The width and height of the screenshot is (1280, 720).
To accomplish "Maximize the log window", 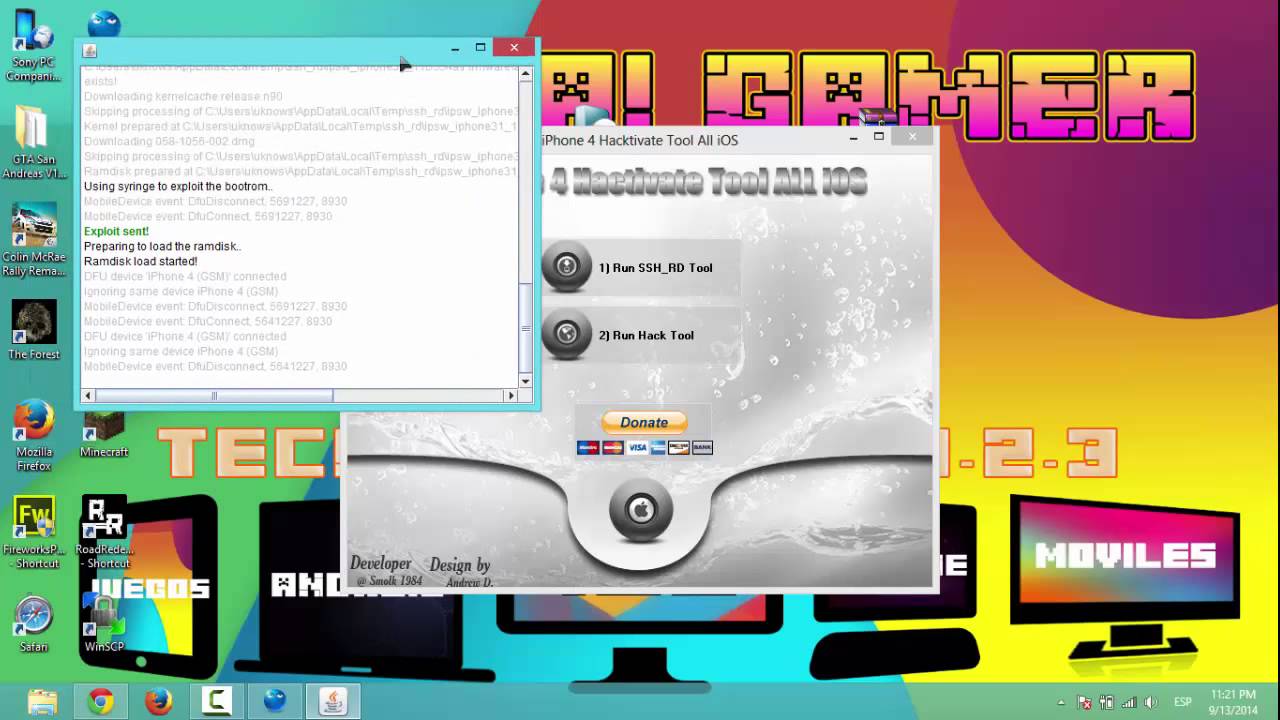I will (x=480, y=48).
